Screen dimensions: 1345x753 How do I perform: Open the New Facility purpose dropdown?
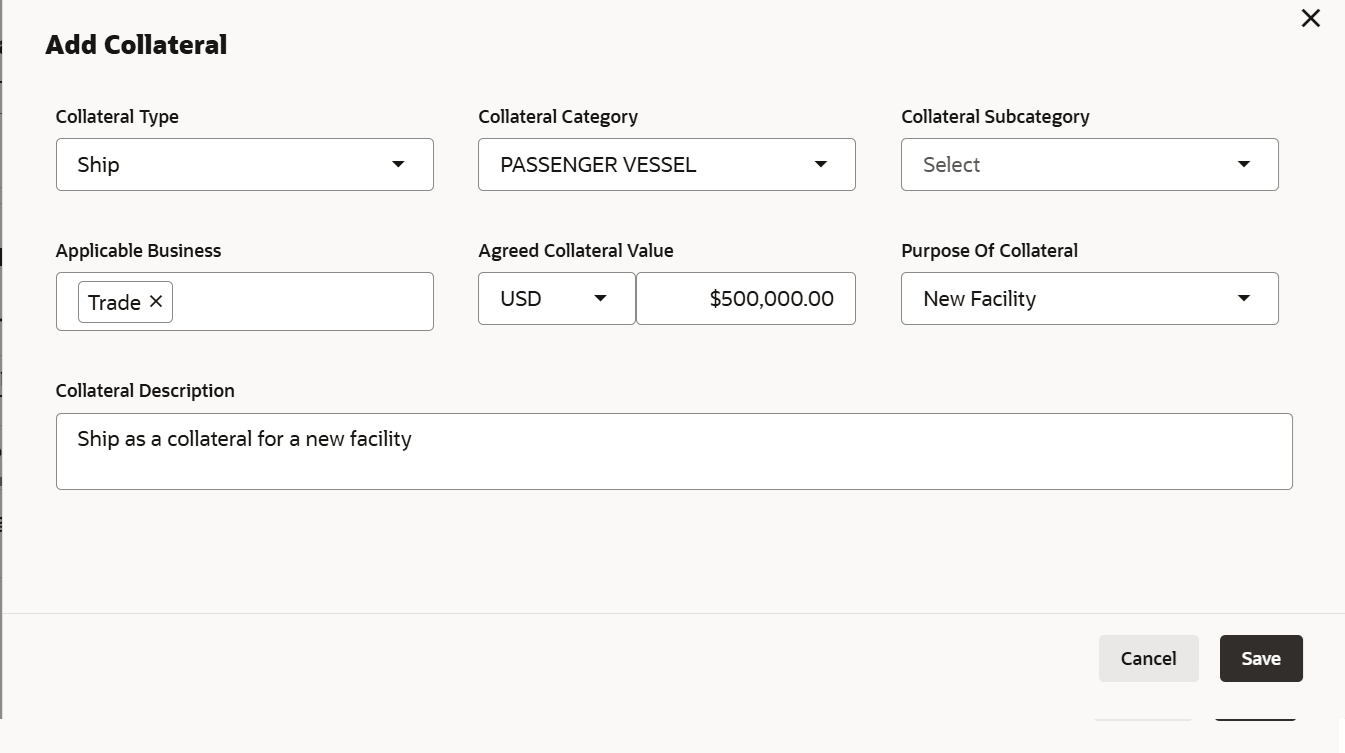pyautogui.click(x=1070, y=298)
